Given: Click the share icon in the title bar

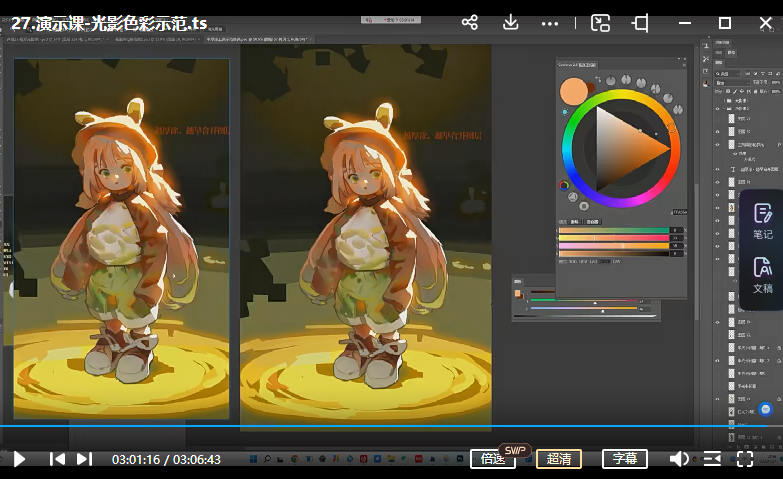Looking at the screenshot, I should [470, 23].
